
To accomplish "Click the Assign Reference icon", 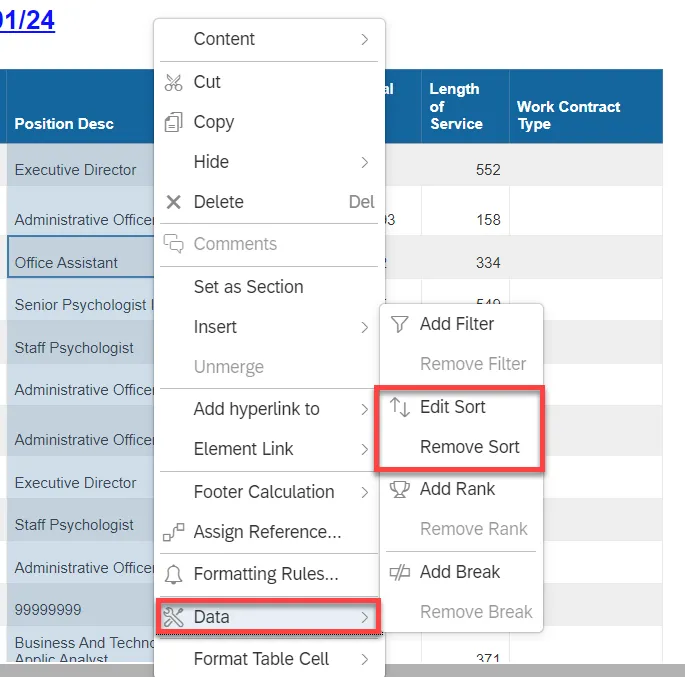I will 174,532.
